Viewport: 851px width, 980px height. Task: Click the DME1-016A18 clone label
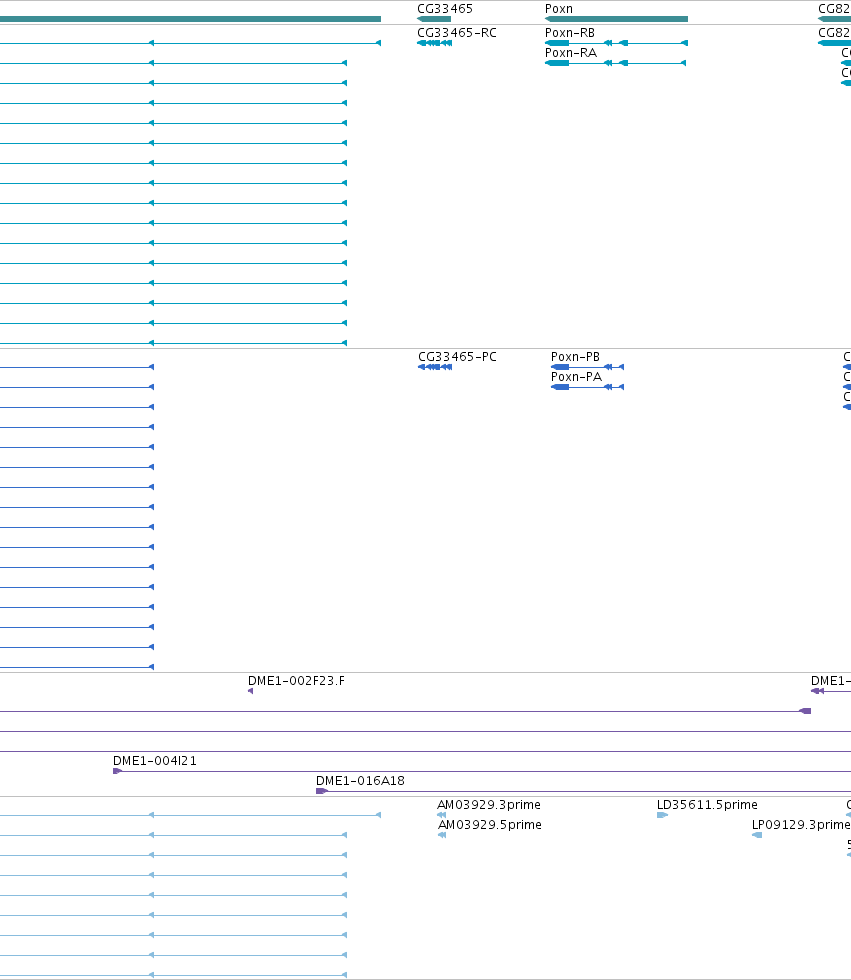(x=361, y=781)
